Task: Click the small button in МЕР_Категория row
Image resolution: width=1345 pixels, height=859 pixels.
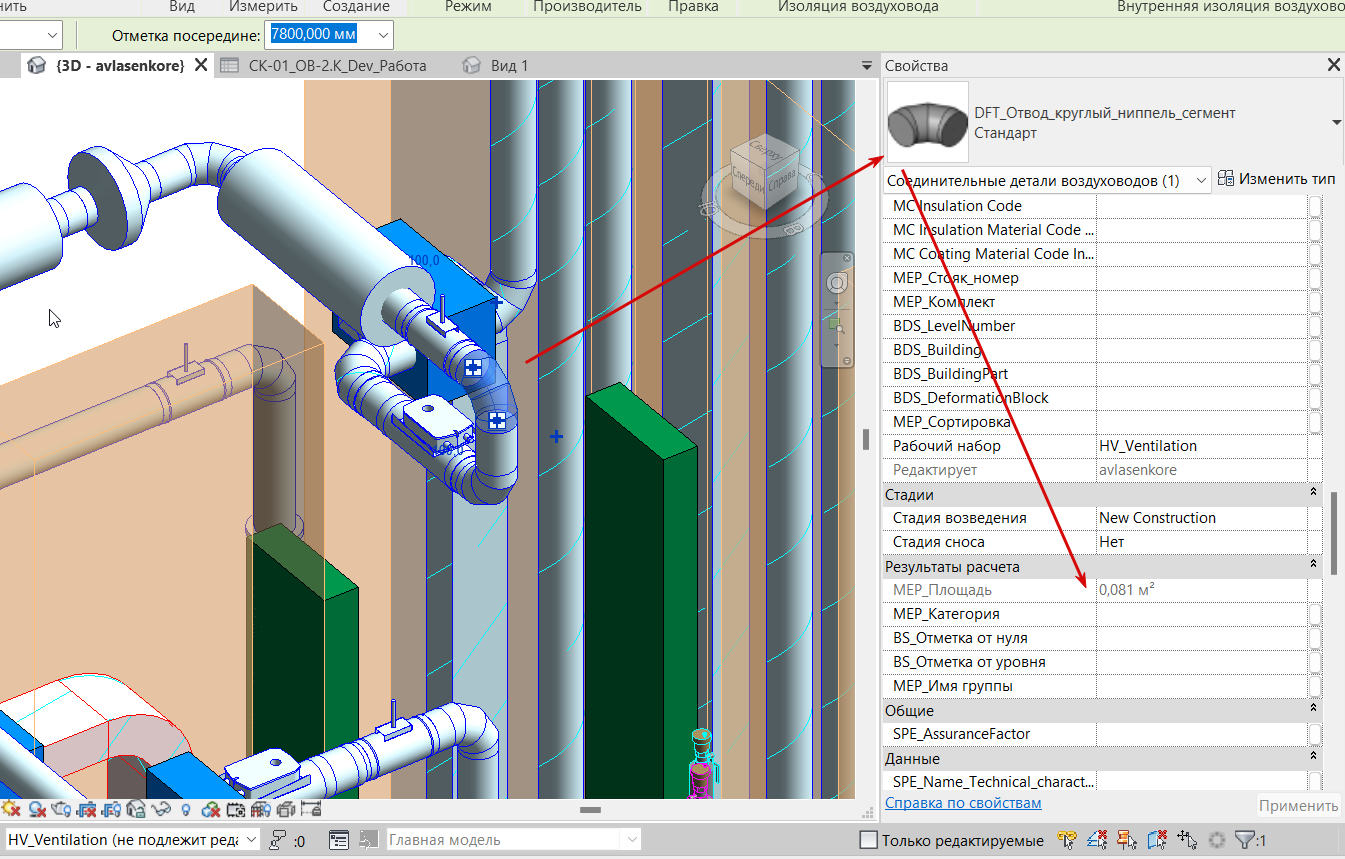Action: coord(1315,614)
